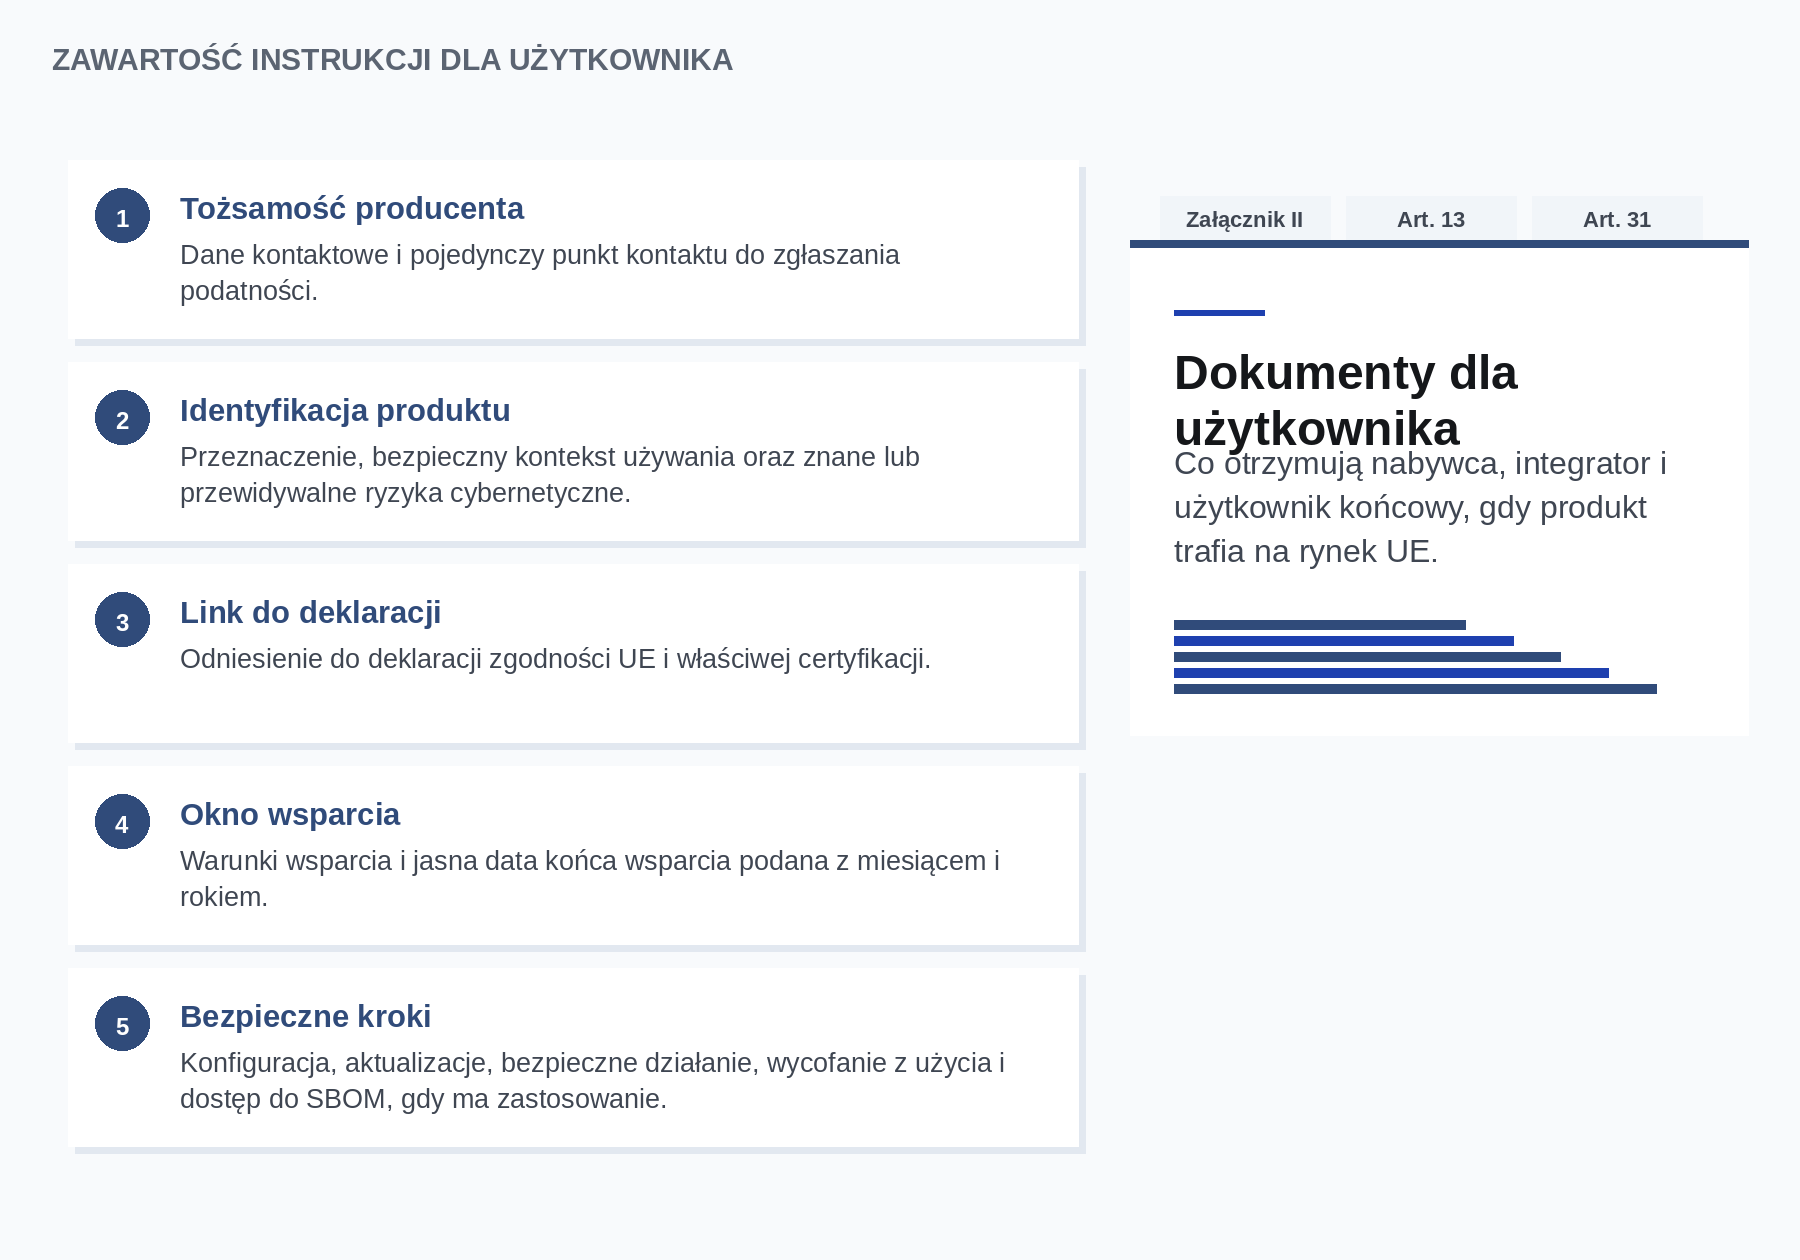Click the number 2 circle badge
Viewport: 1800px width, 1260px height.
click(122, 418)
